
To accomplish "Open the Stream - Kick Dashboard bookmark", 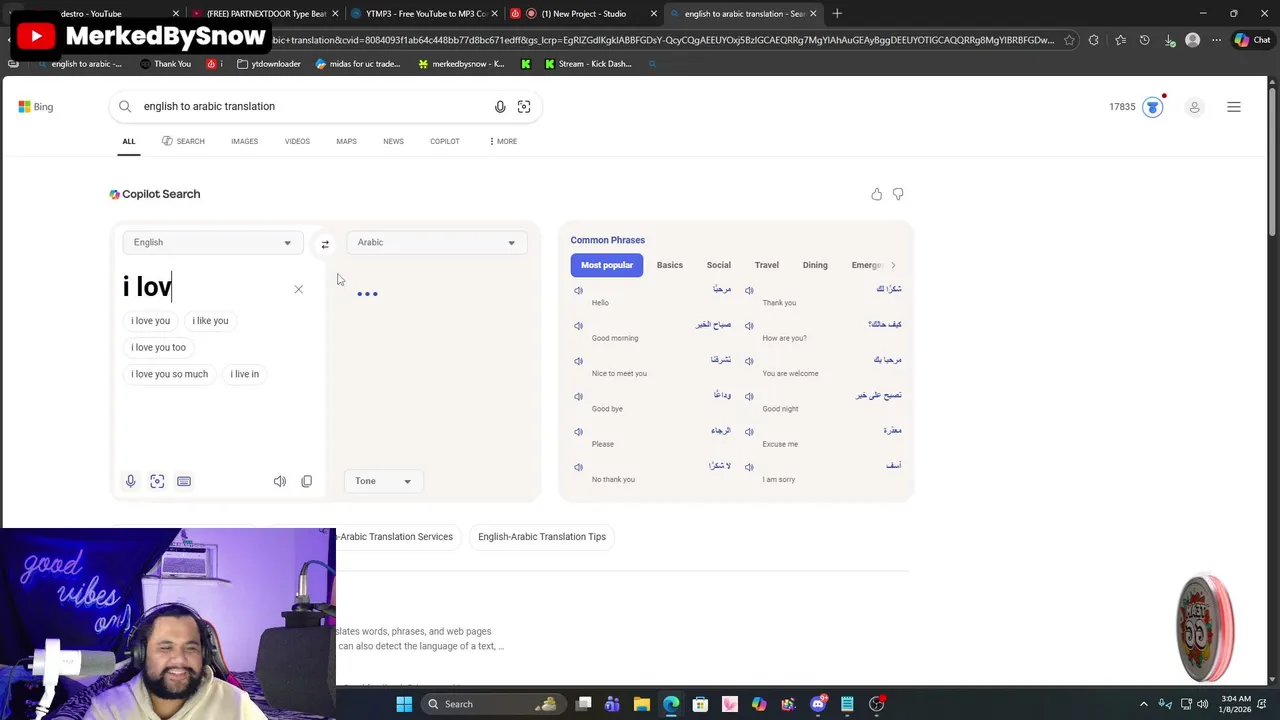I will [x=588, y=64].
